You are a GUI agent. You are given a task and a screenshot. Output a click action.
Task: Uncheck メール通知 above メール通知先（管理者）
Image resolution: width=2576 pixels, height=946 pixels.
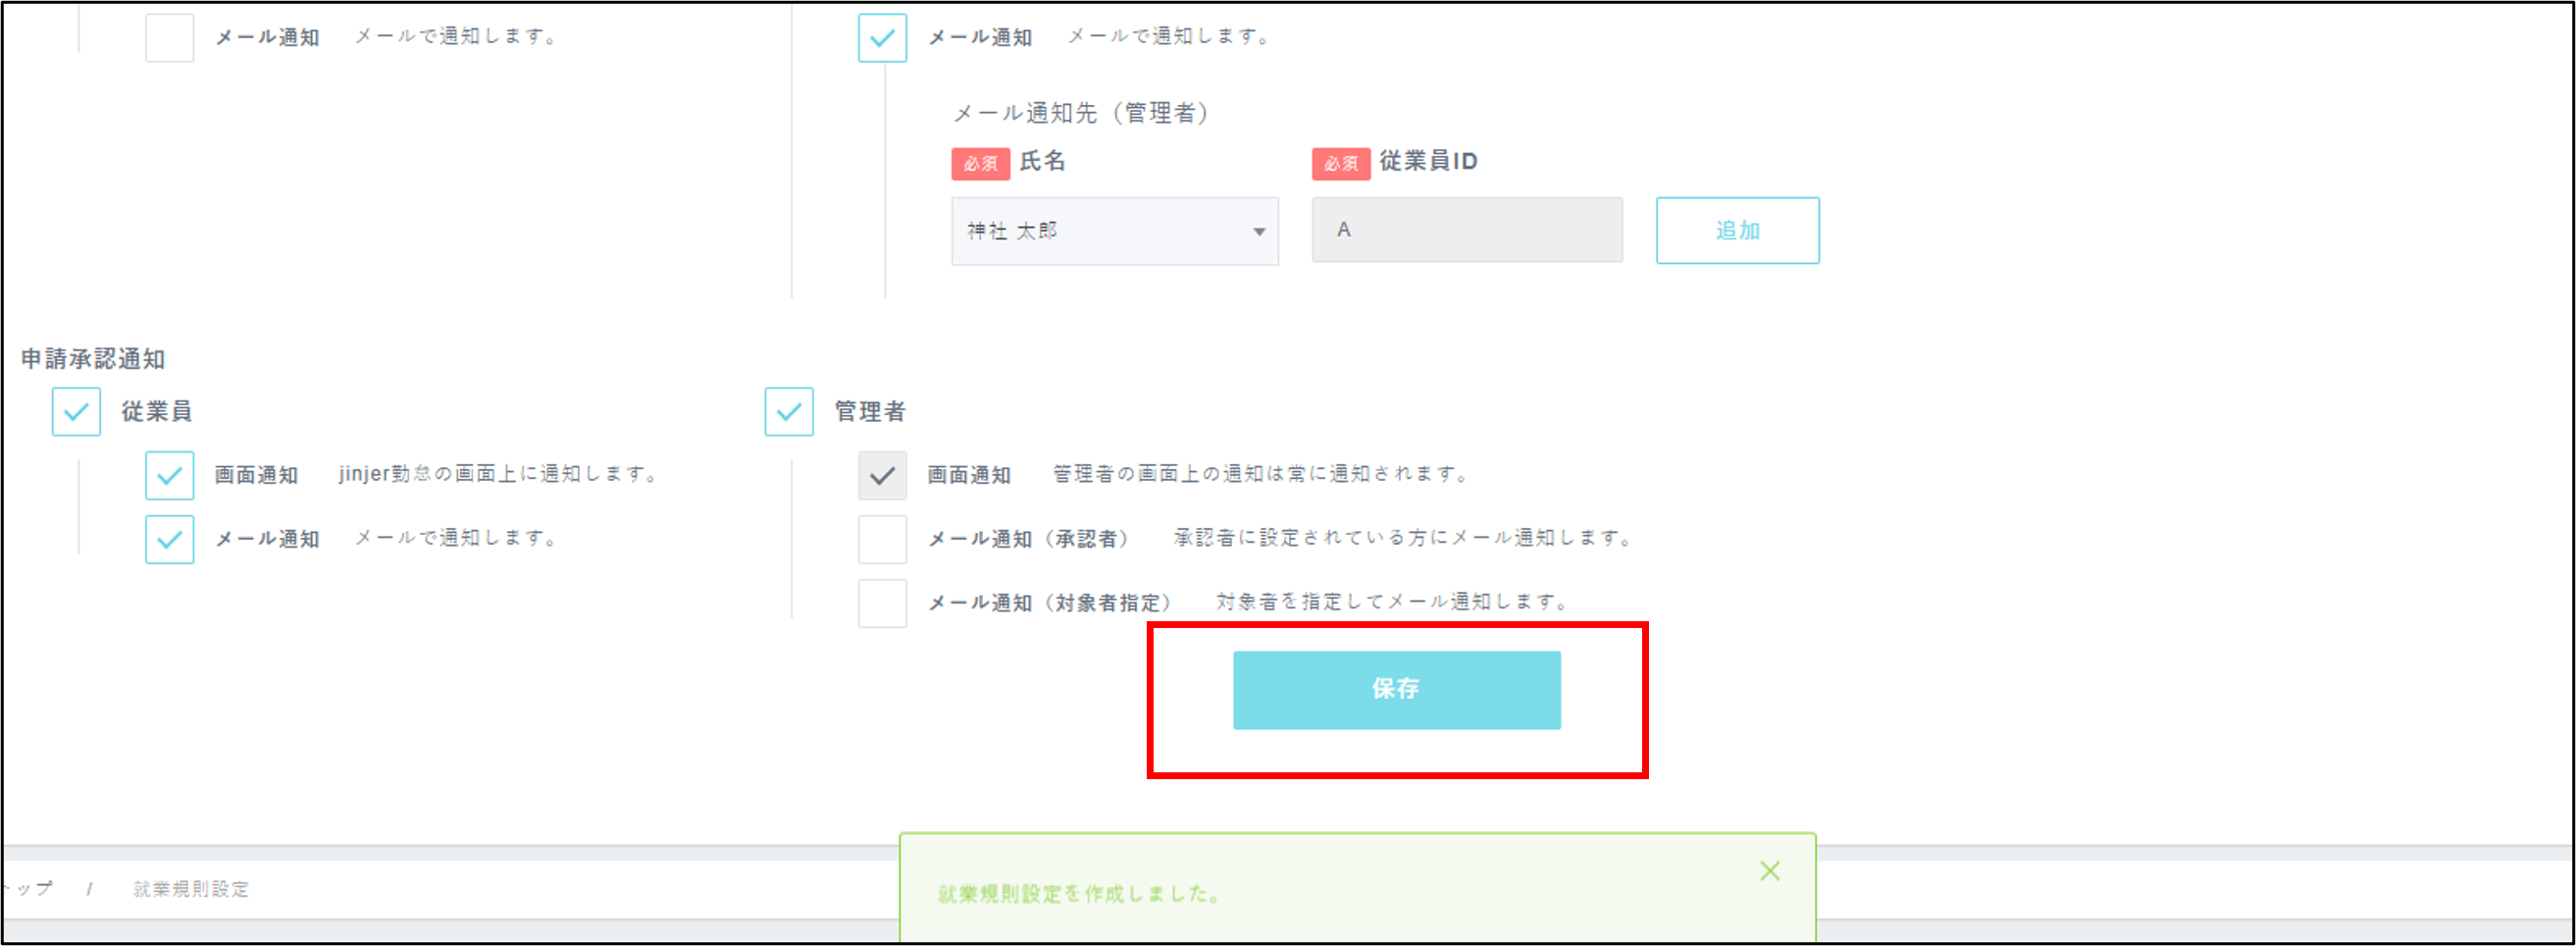pos(882,38)
